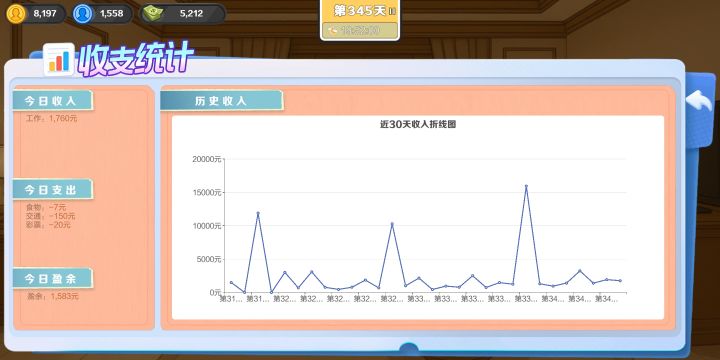This screenshot has width=720, height=360.
Task: Click the 食物 expense line
Action: tap(46, 208)
